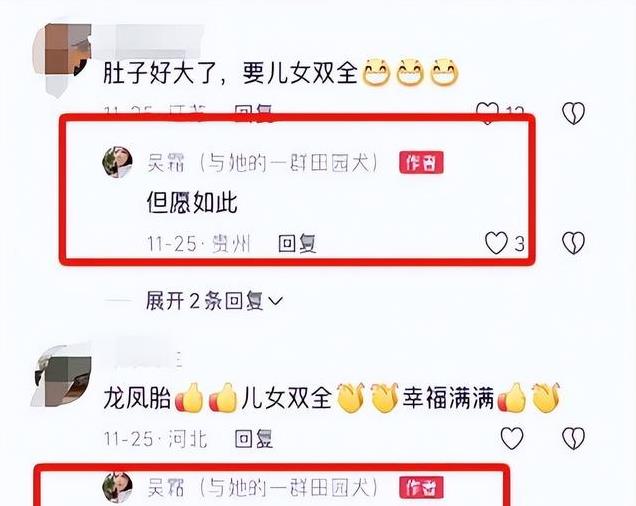Viewport: 636px width, 506px height.
Task: Dislike the 龙凤胎 comment with broken heart
Action: pyautogui.click(x=574, y=438)
